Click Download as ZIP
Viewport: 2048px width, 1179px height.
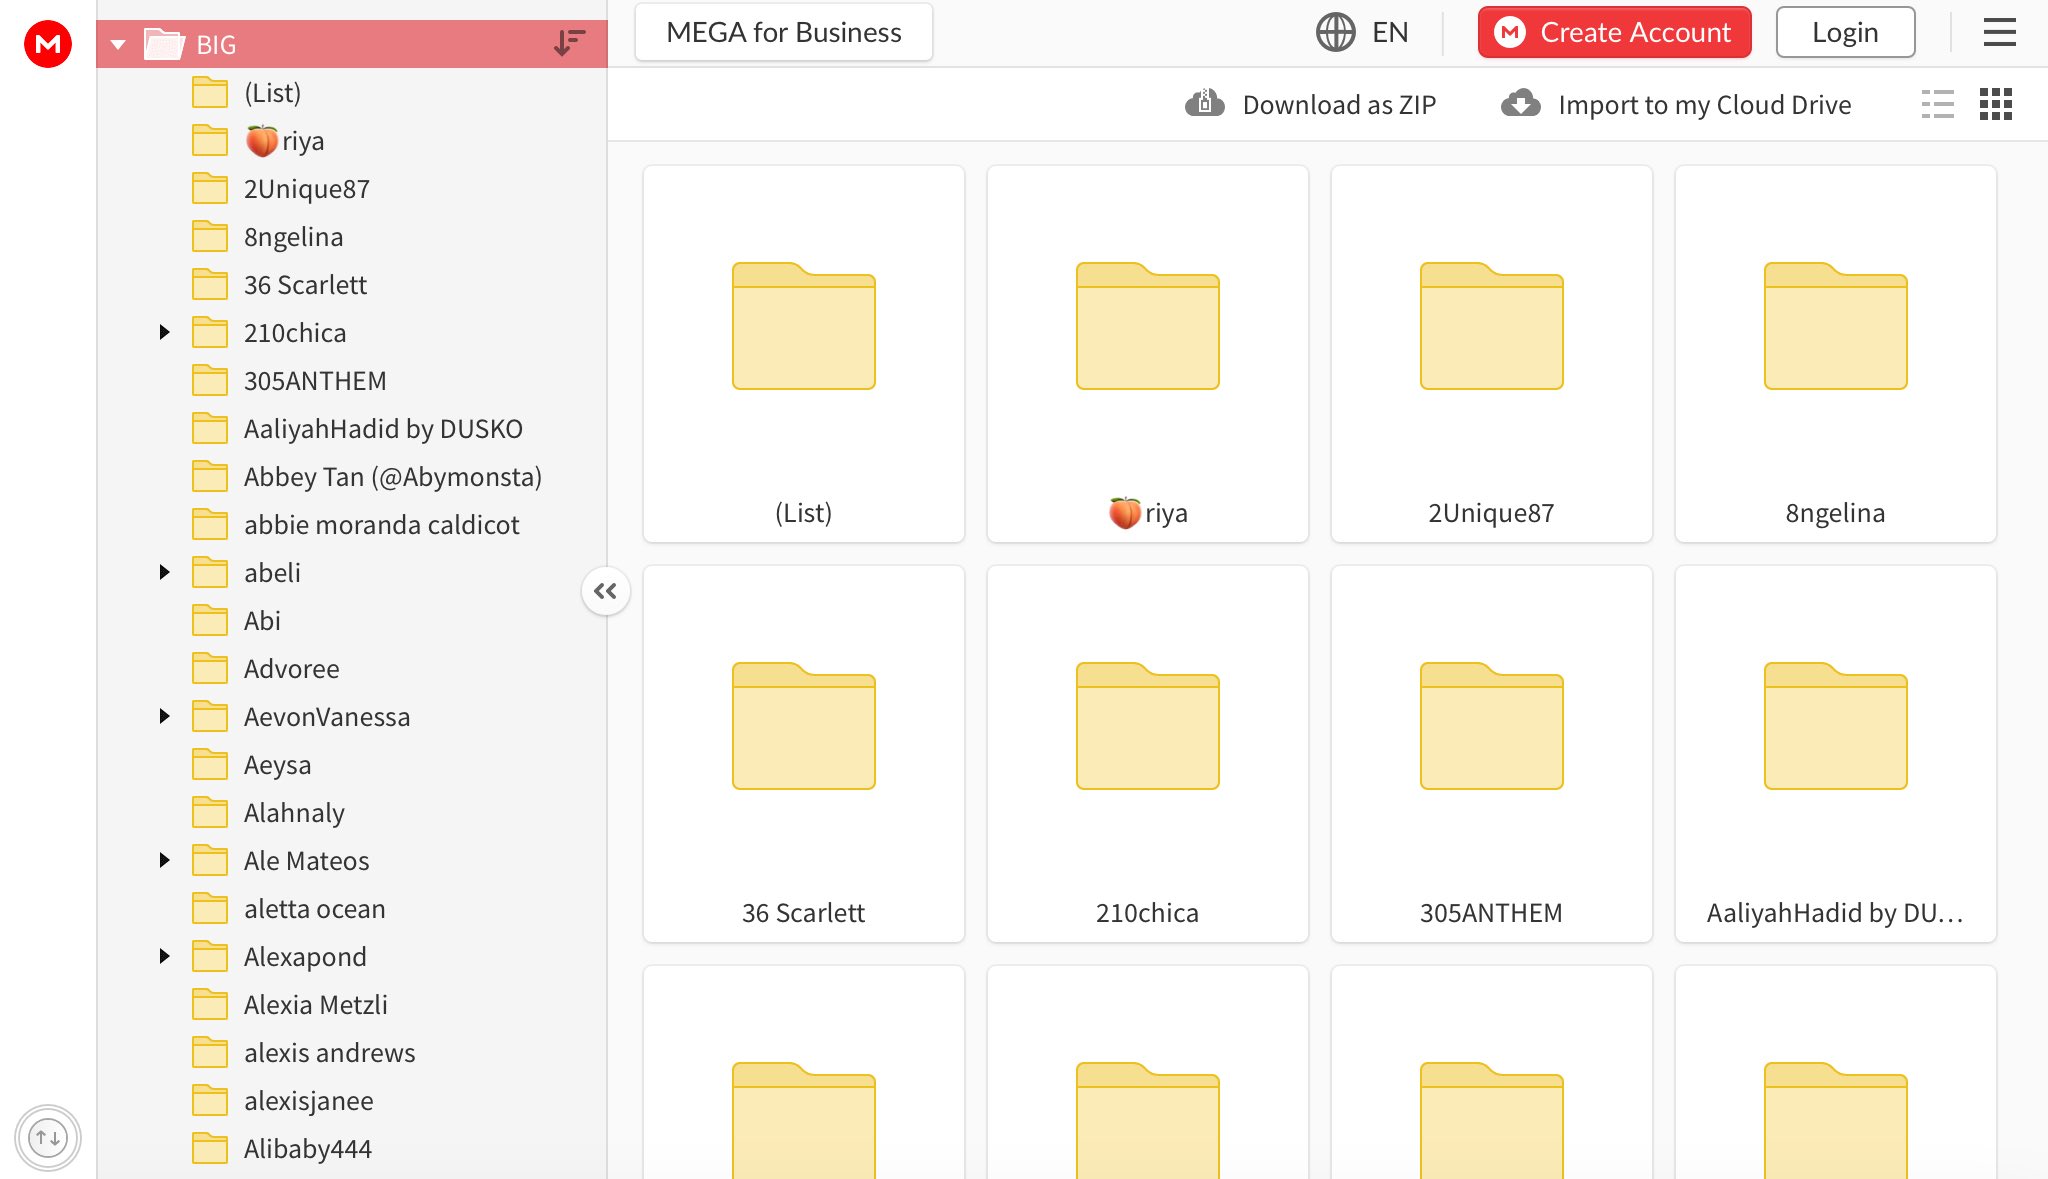click(x=1310, y=104)
